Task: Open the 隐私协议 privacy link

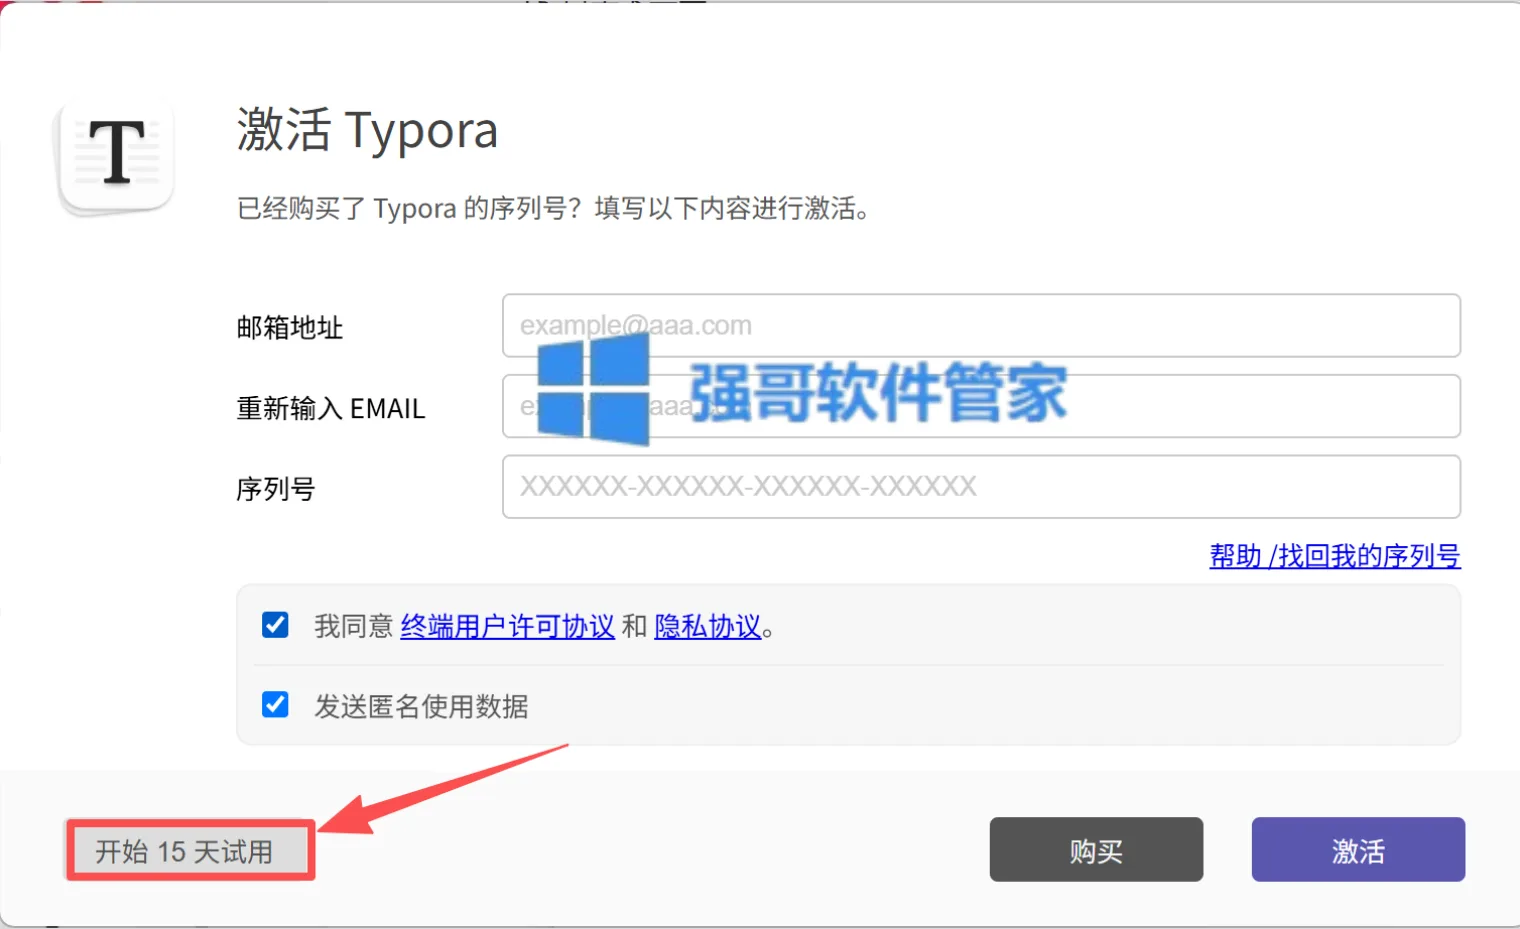Action: click(708, 627)
